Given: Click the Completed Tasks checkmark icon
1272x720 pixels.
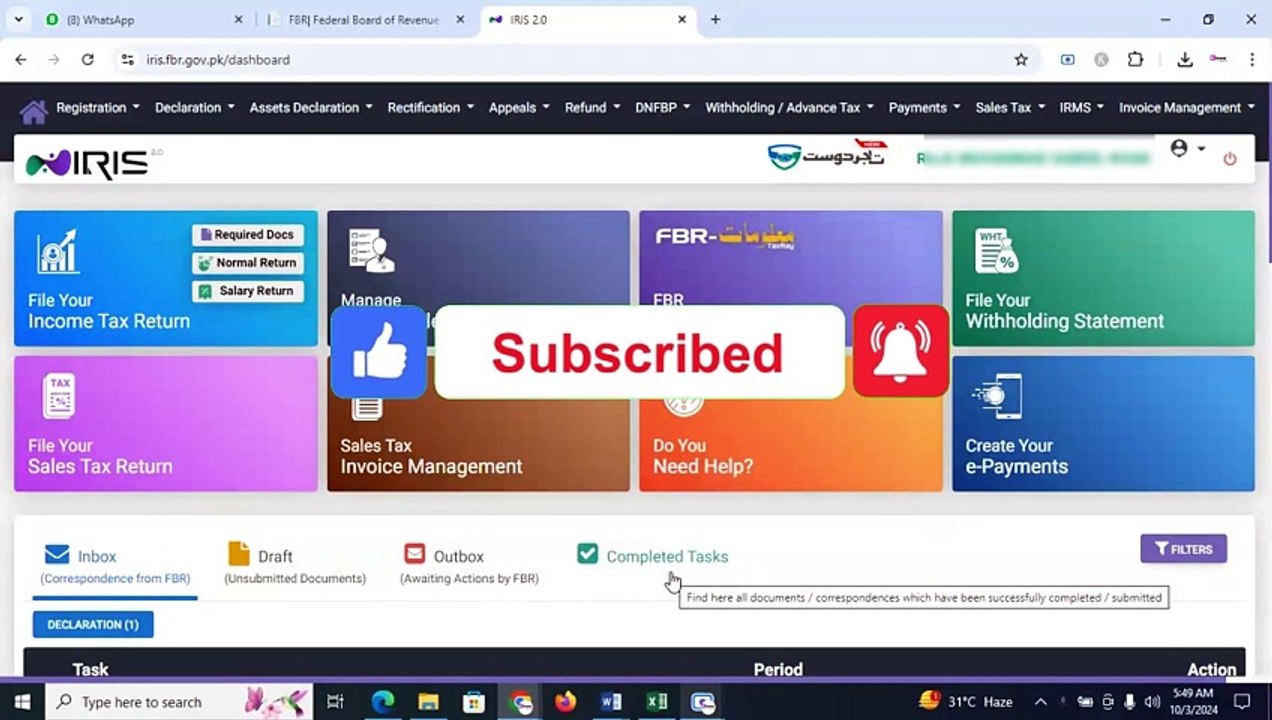Looking at the screenshot, I should [587, 553].
